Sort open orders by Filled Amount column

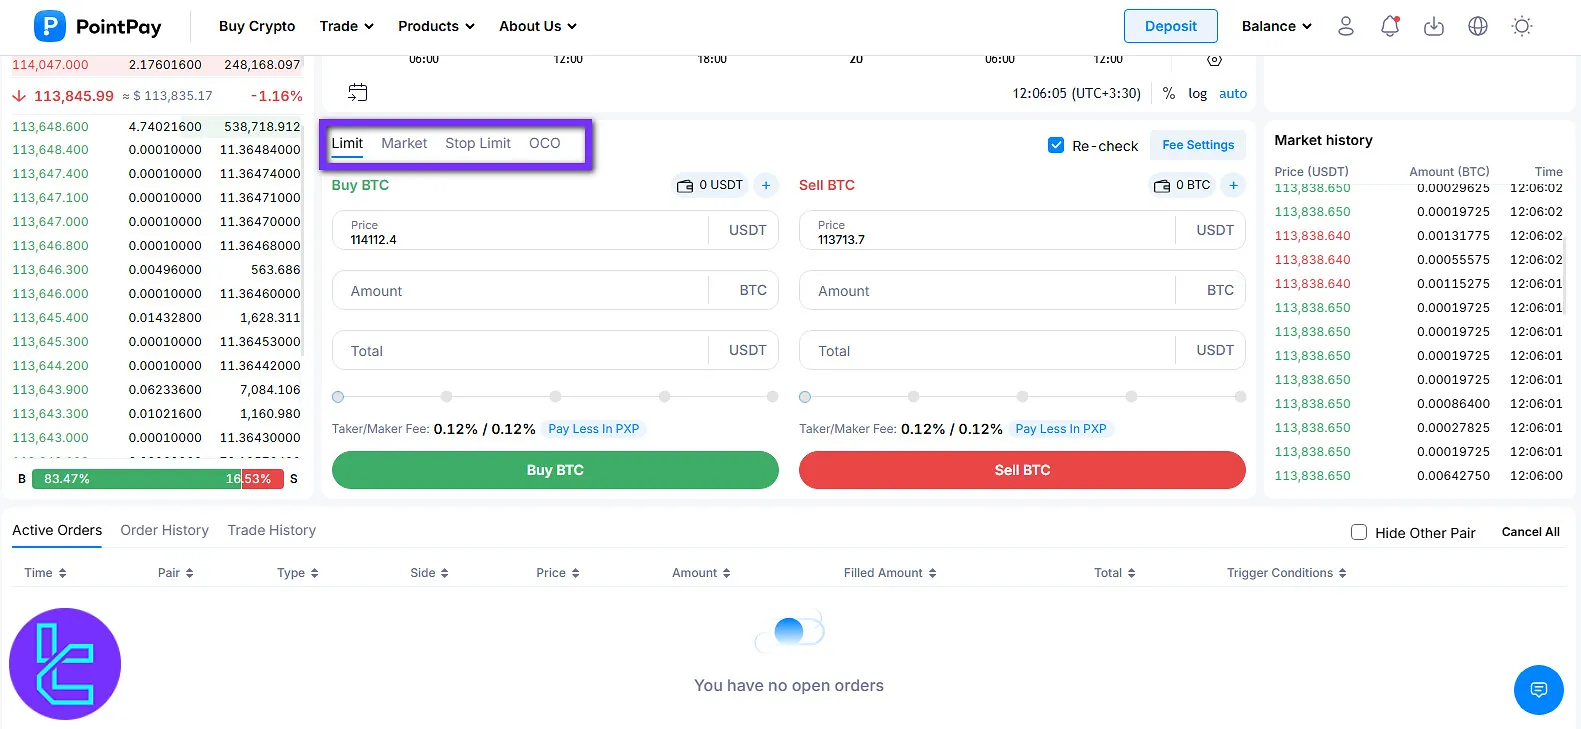pyautogui.click(x=890, y=573)
